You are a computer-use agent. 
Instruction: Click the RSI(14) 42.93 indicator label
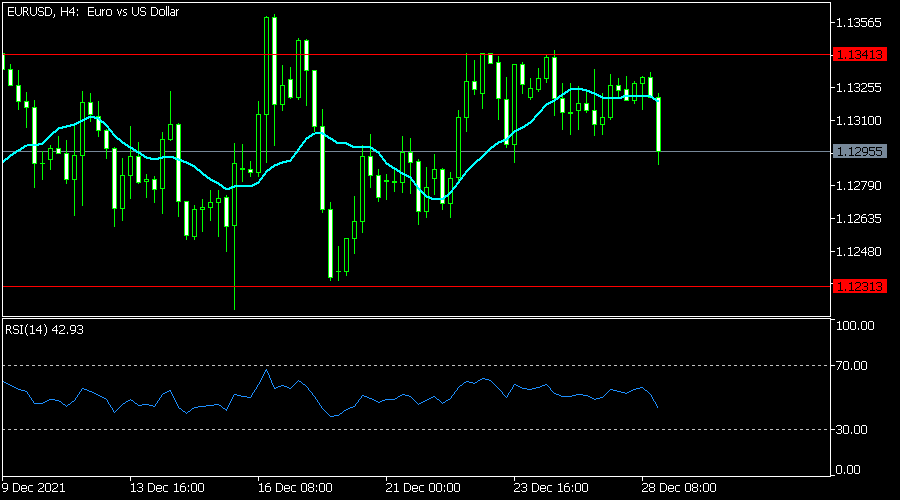pyautogui.click(x=44, y=330)
